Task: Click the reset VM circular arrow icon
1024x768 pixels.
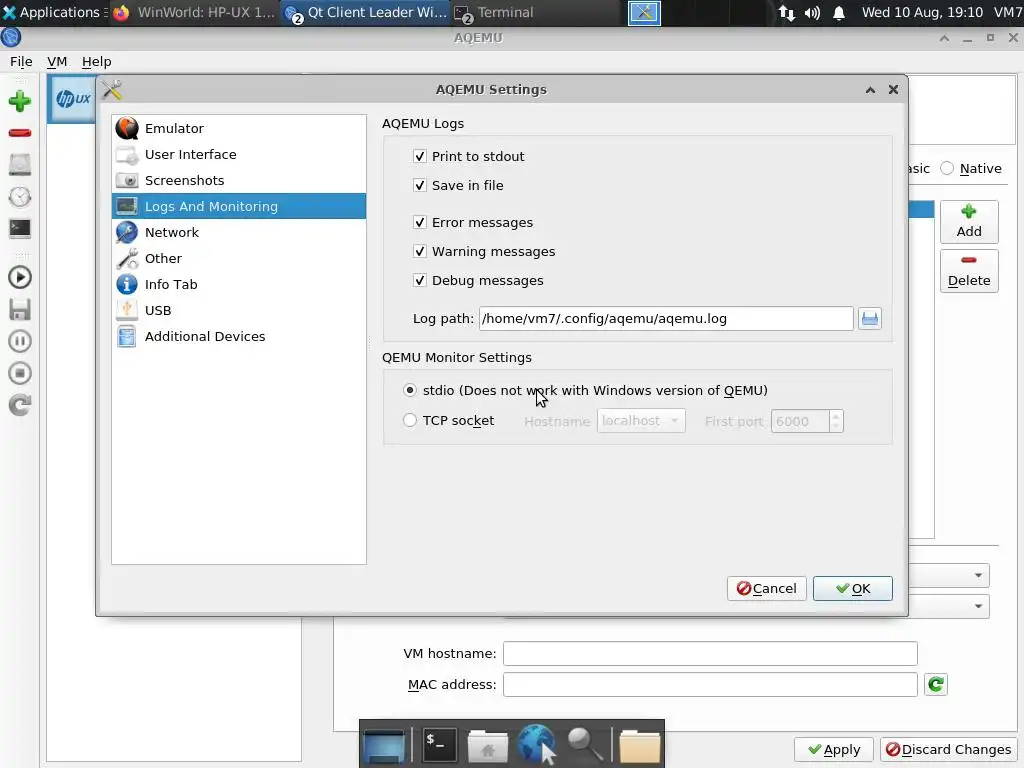Action: point(20,405)
